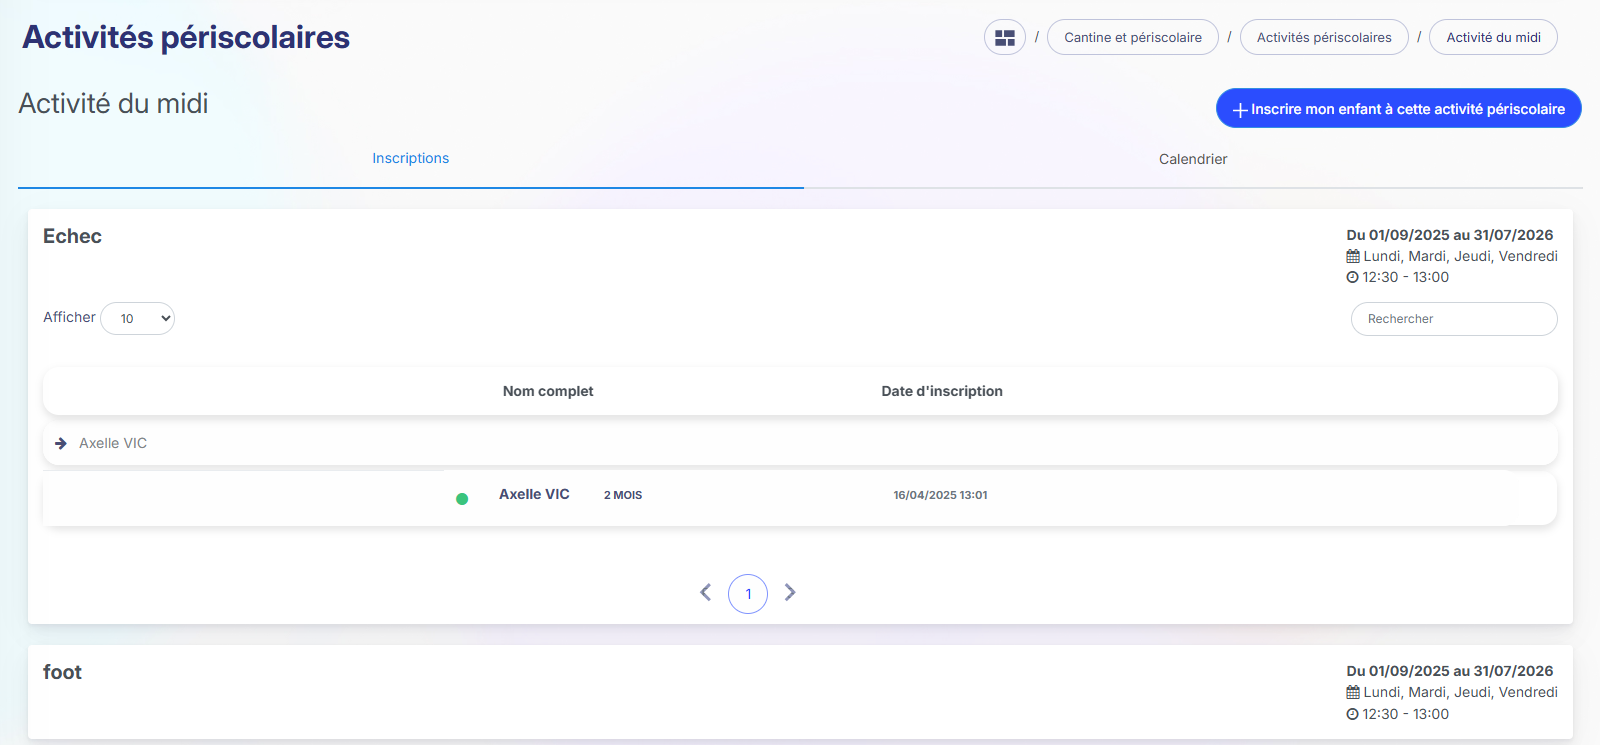Click the calendar icon in Echec card
The image size is (1600, 745).
(x=1353, y=257)
